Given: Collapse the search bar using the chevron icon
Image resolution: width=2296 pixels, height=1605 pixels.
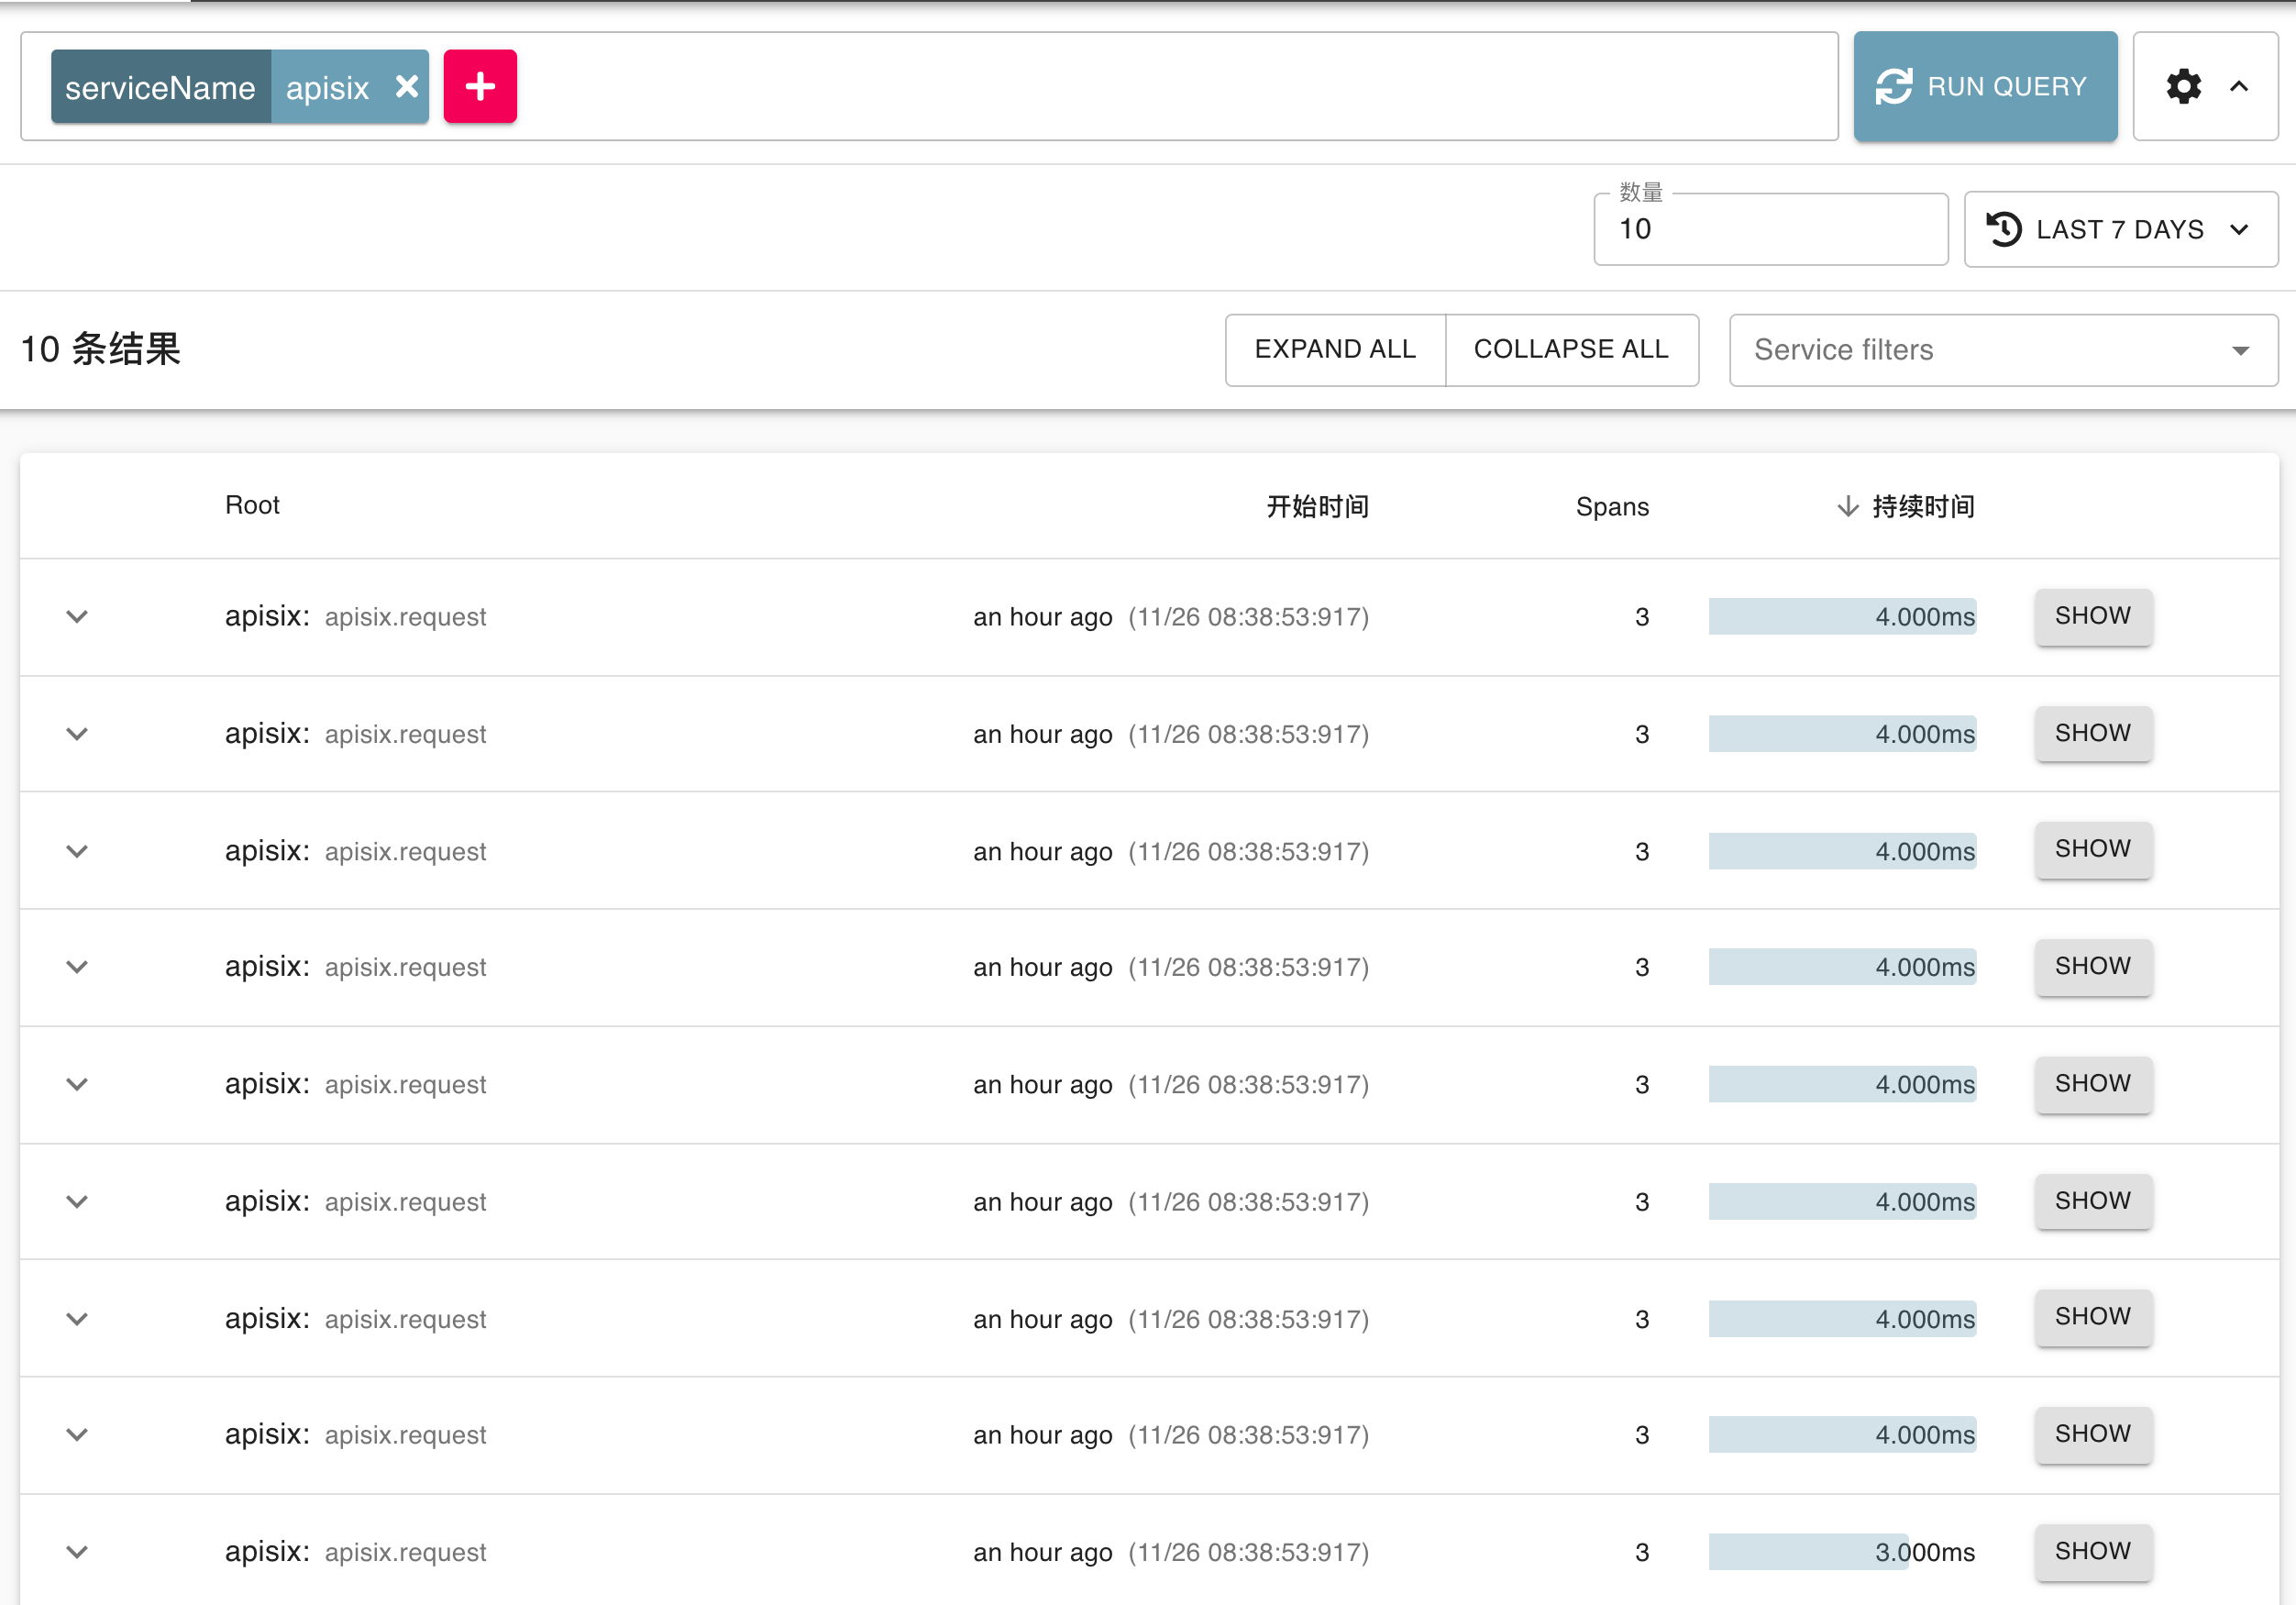Looking at the screenshot, I should (2238, 86).
